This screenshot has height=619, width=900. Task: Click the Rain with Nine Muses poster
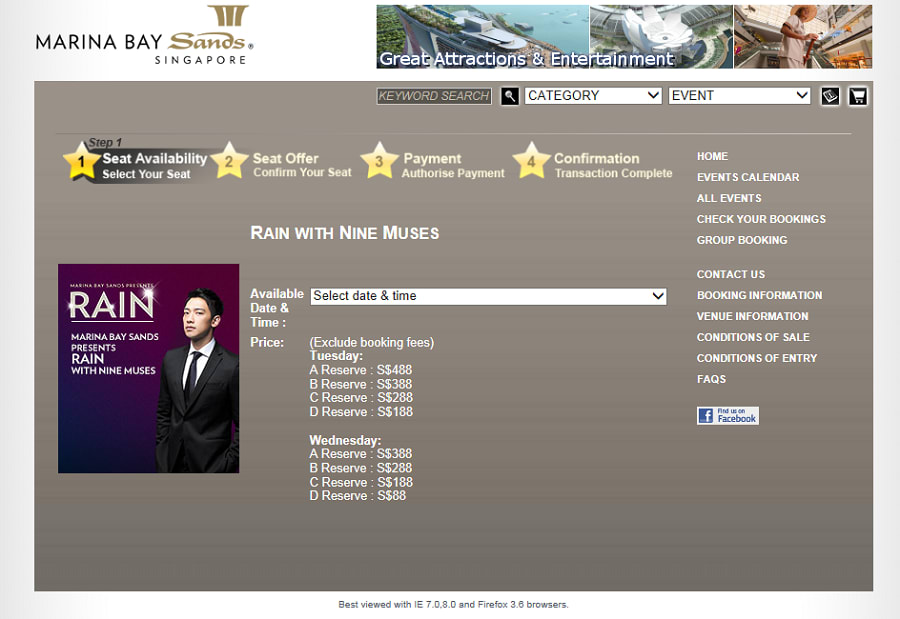click(x=149, y=369)
